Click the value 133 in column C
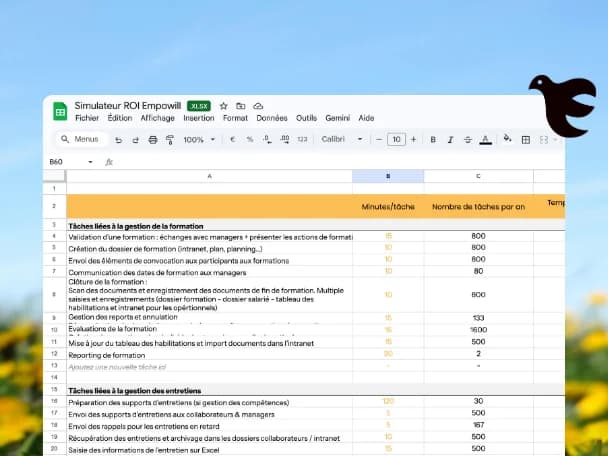The height and width of the screenshot is (456, 608). (478, 318)
